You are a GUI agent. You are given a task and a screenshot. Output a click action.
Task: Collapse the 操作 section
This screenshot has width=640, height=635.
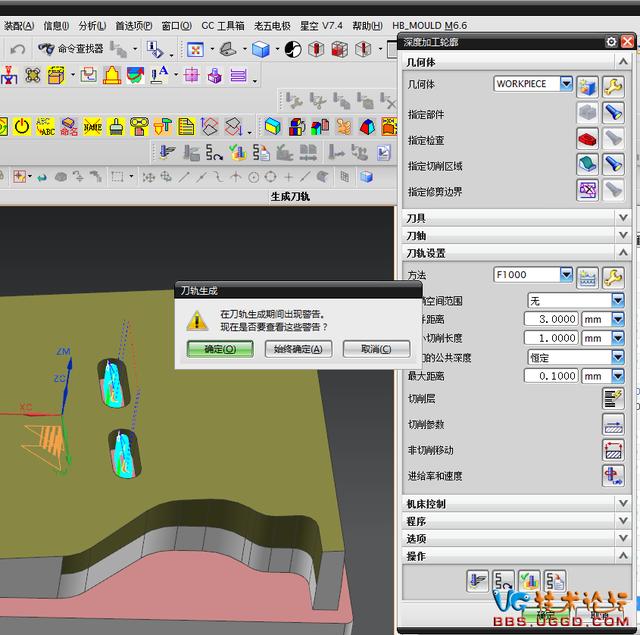pyautogui.click(x=623, y=556)
